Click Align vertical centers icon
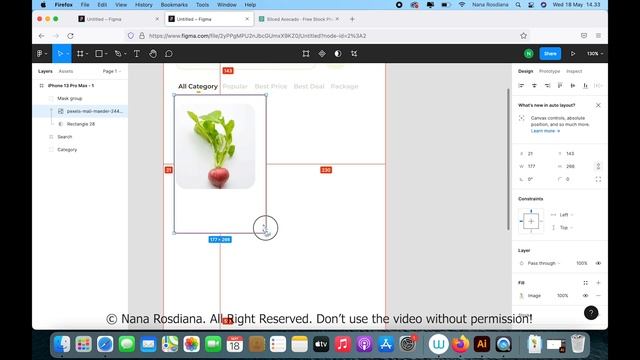This screenshot has width=640, height=360. [x=573, y=85]
